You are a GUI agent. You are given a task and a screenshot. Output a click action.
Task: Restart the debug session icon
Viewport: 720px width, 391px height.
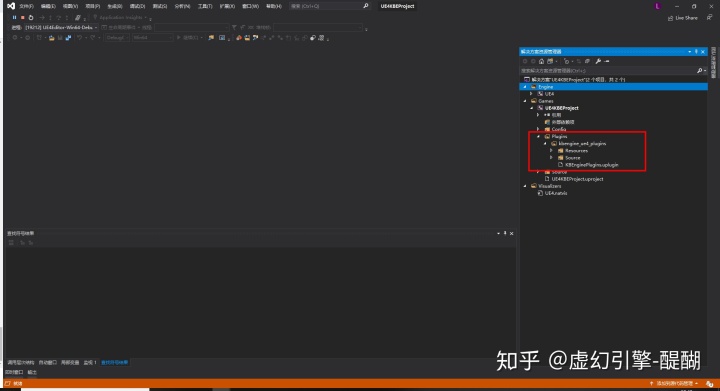click(x=31, y=17)
